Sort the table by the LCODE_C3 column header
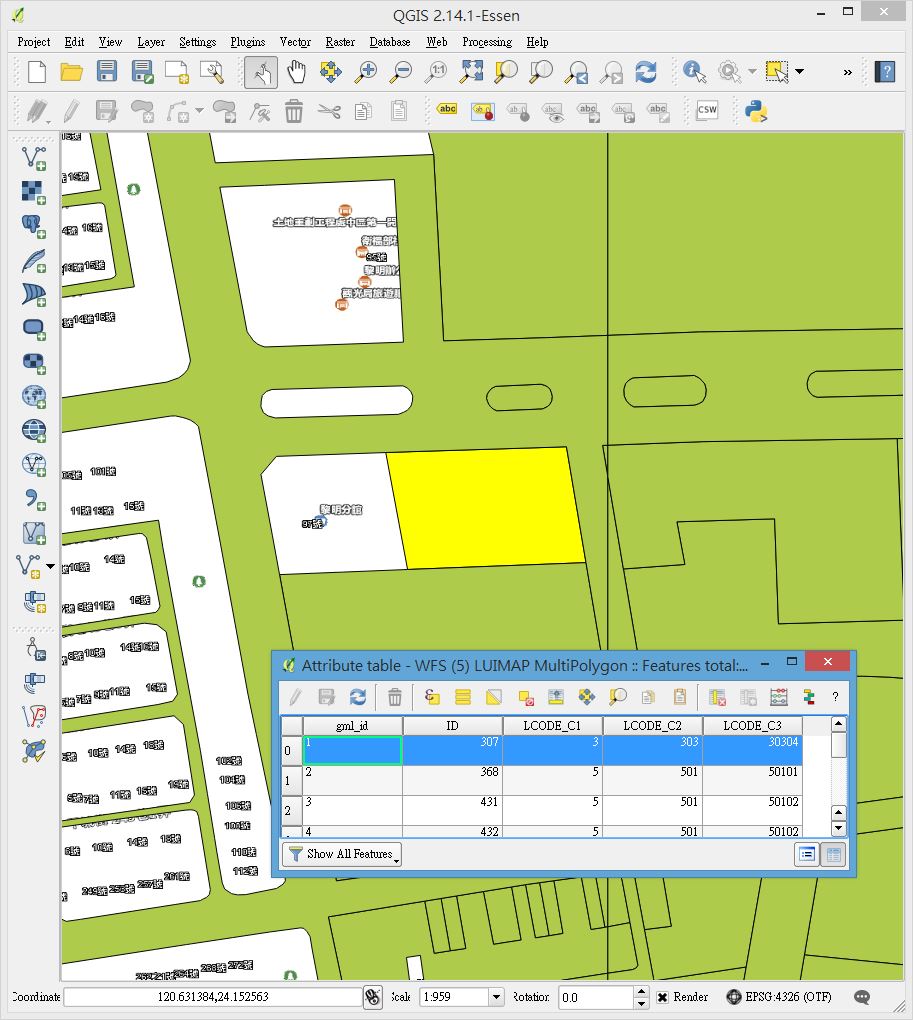This screenshot has height=1020, width=913. pos(752,725)
